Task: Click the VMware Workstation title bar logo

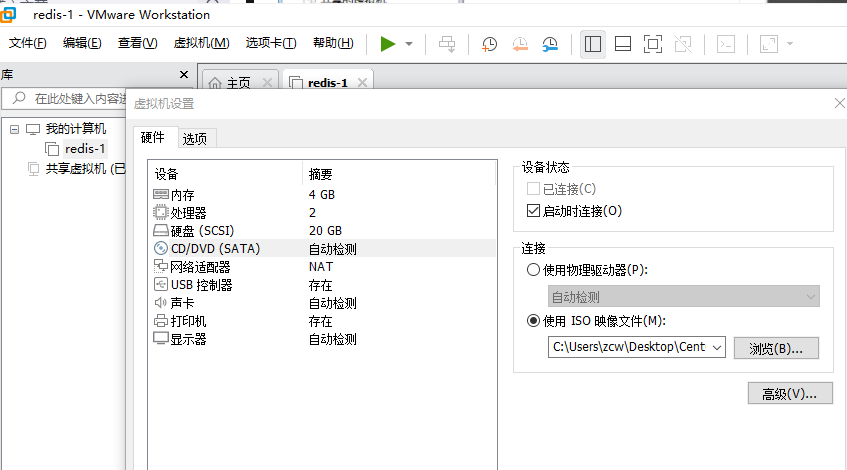Action: click(8, 15)
